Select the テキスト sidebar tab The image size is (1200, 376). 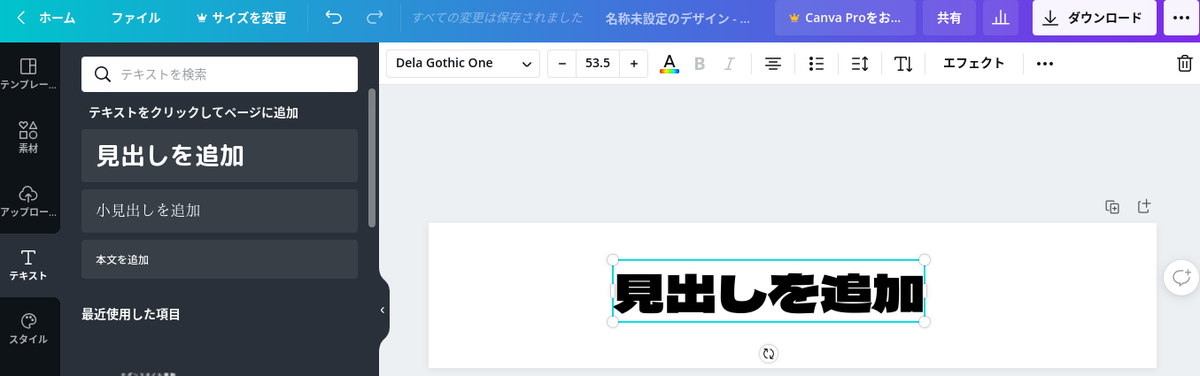[x=29, y=265]
